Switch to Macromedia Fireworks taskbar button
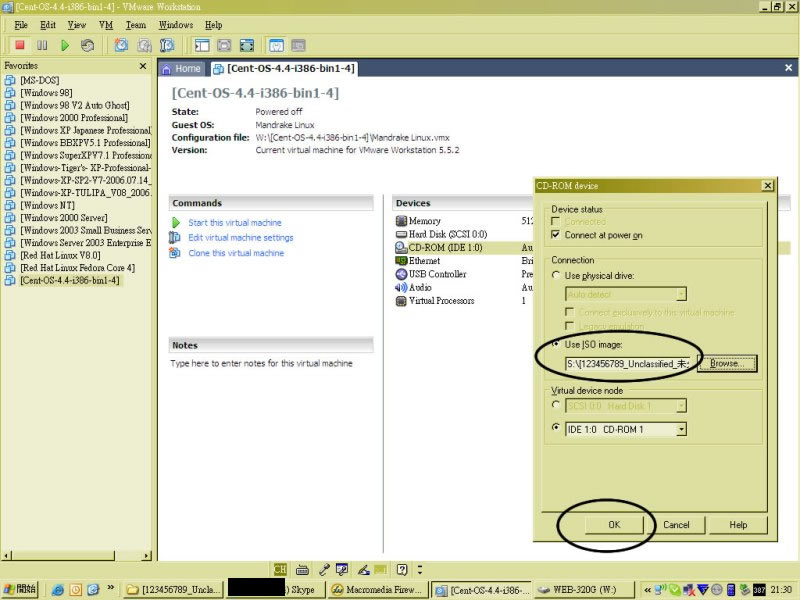The image size is (800, 600). tap(378, 590)
